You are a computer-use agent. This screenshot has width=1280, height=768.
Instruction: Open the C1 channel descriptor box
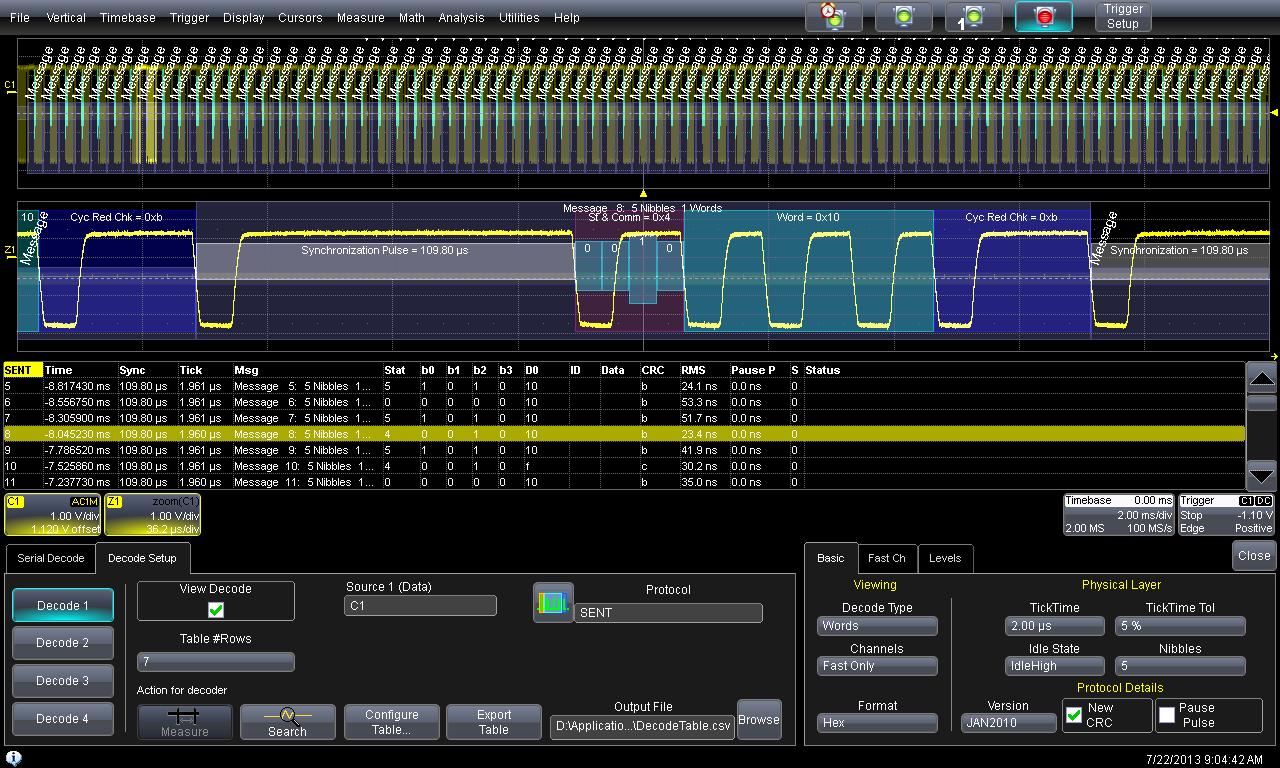coord(53,514)
